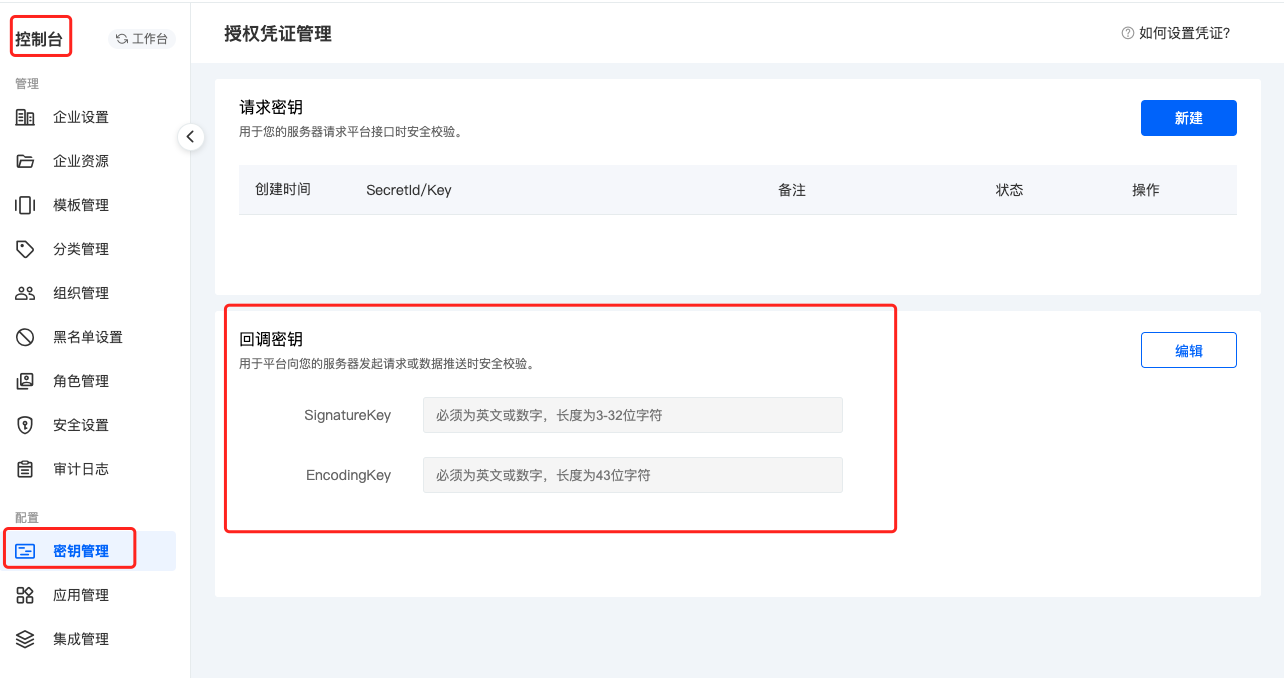Collapse the sidebar with arrow button
1284x678 pixels.
click(190, 137)
